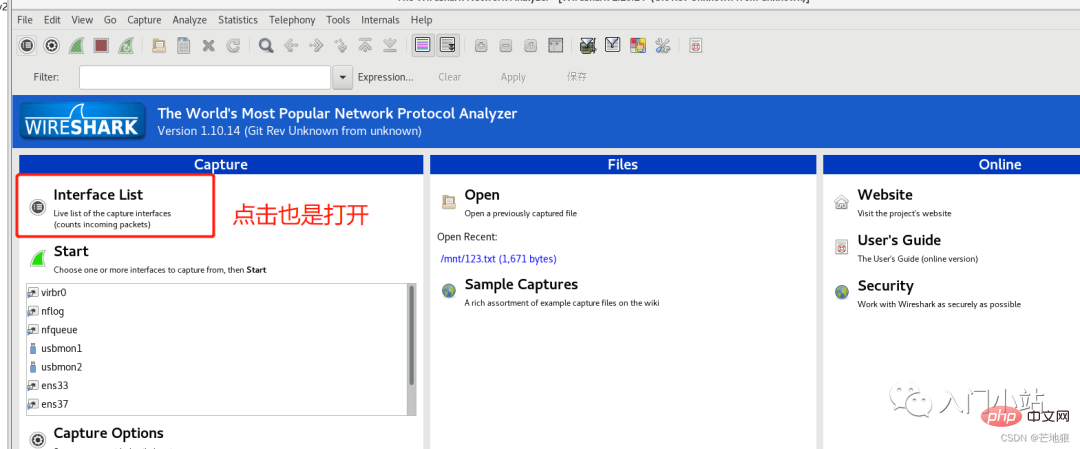Open recent file /mnt/123.txt
Viewport: 1080px width, 449px height.
(x=498, y=259)
